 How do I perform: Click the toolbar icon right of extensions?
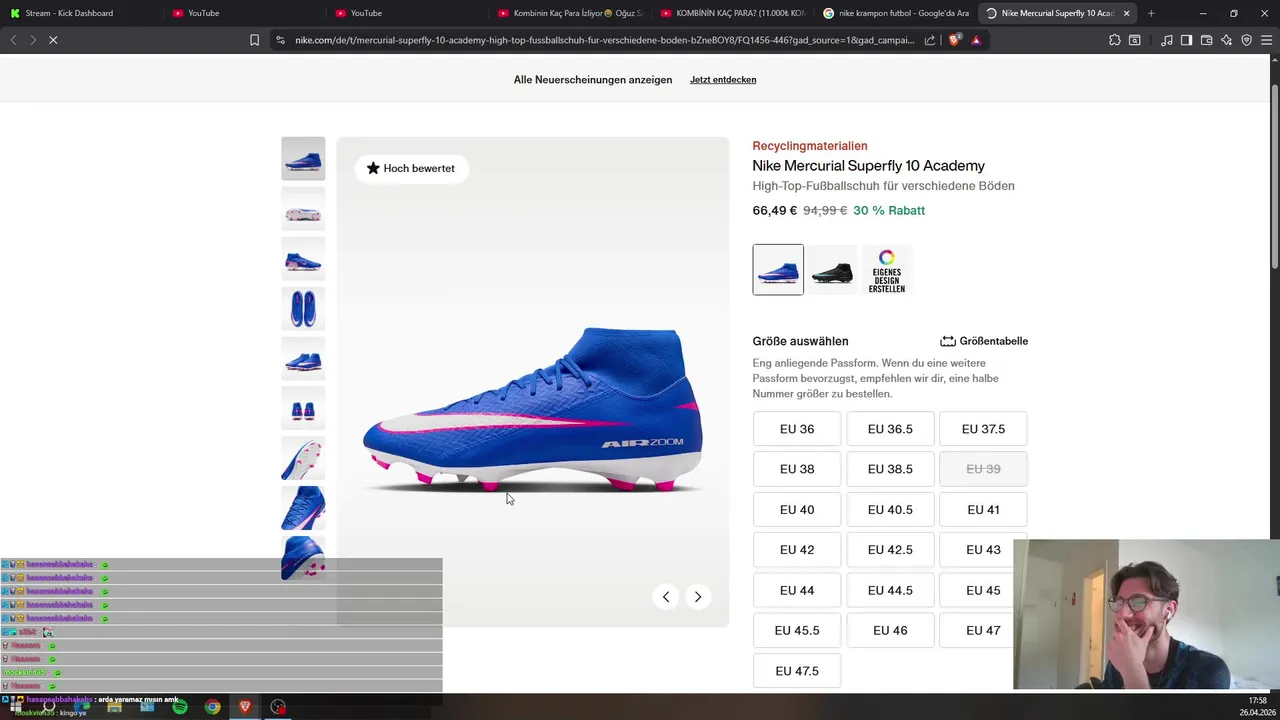point(1135,40)
